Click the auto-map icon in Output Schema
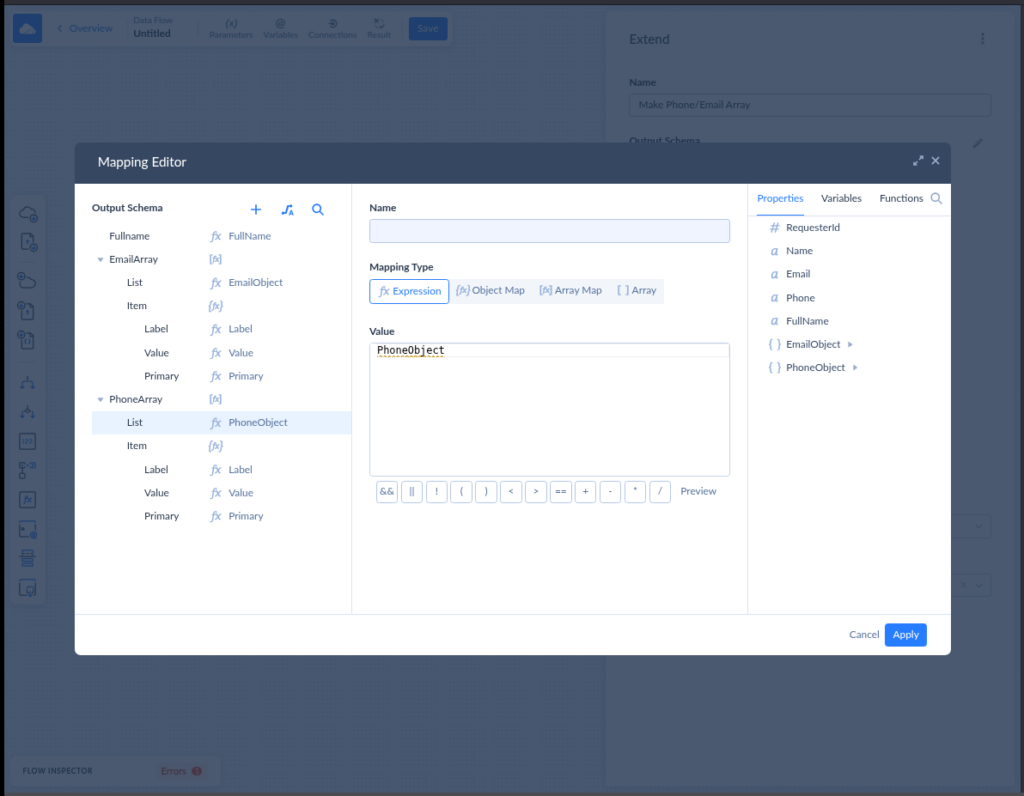The height and width of the screenshot is (796, 1024). (287, 210)
